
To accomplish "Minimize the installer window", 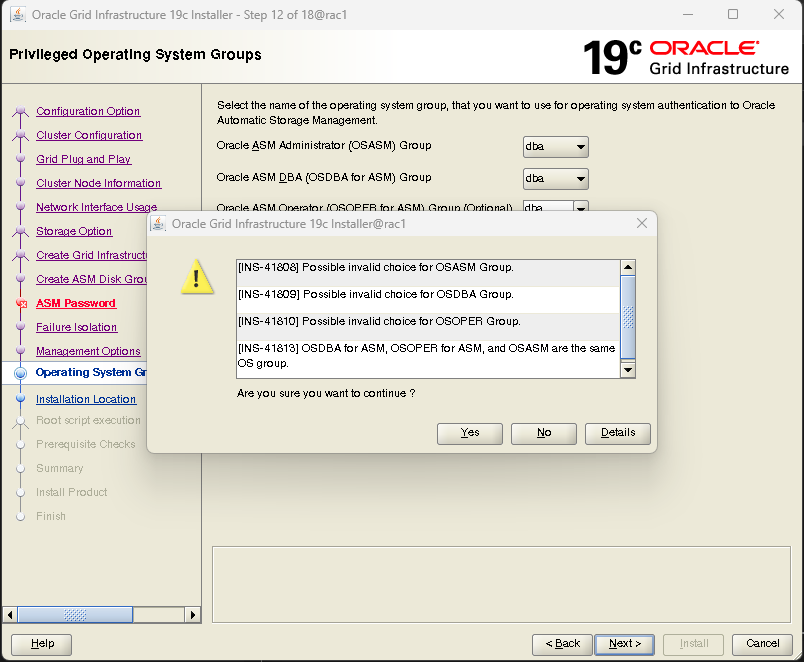I will (x=688, y=14).
